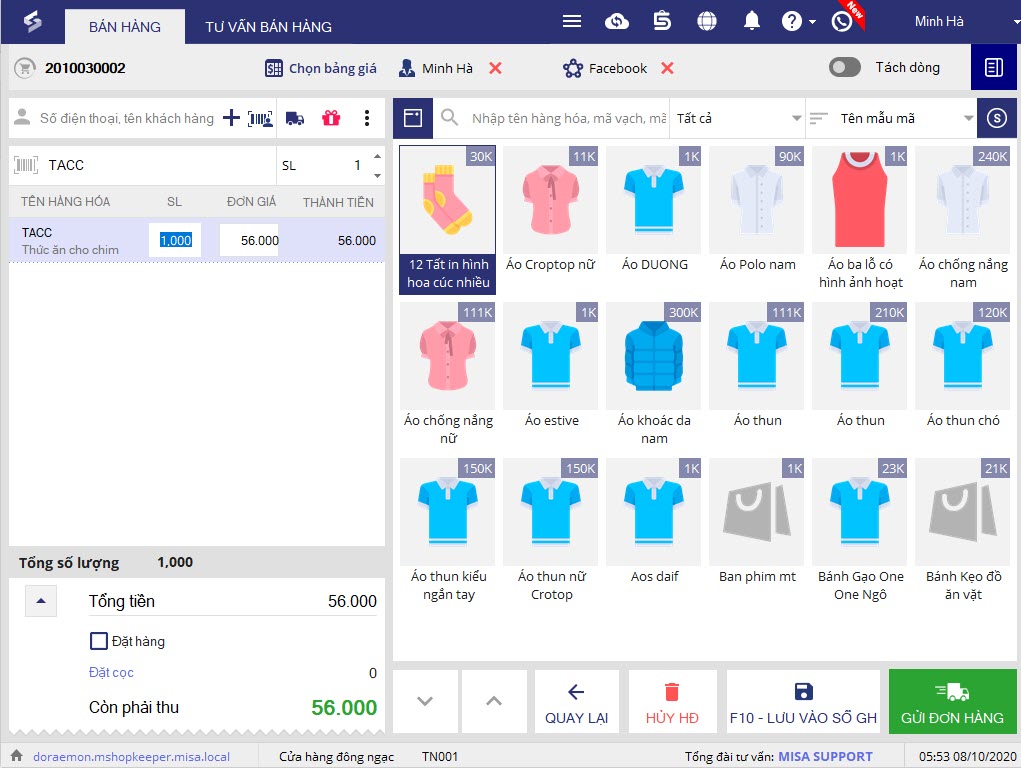
Task: Click the Đặt cọc link
Action: point(111,672)
